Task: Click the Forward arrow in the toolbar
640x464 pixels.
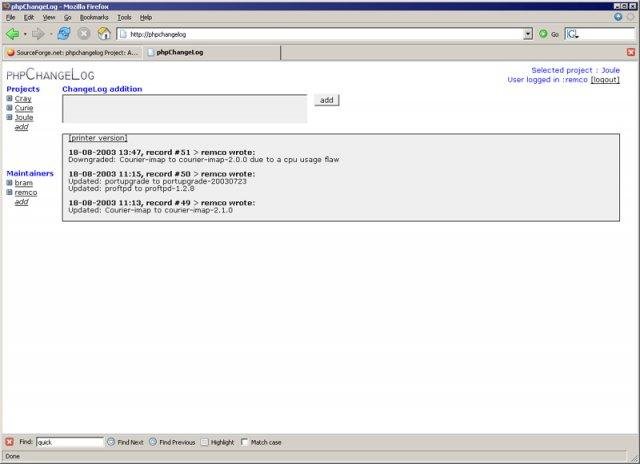Action: 38,34
